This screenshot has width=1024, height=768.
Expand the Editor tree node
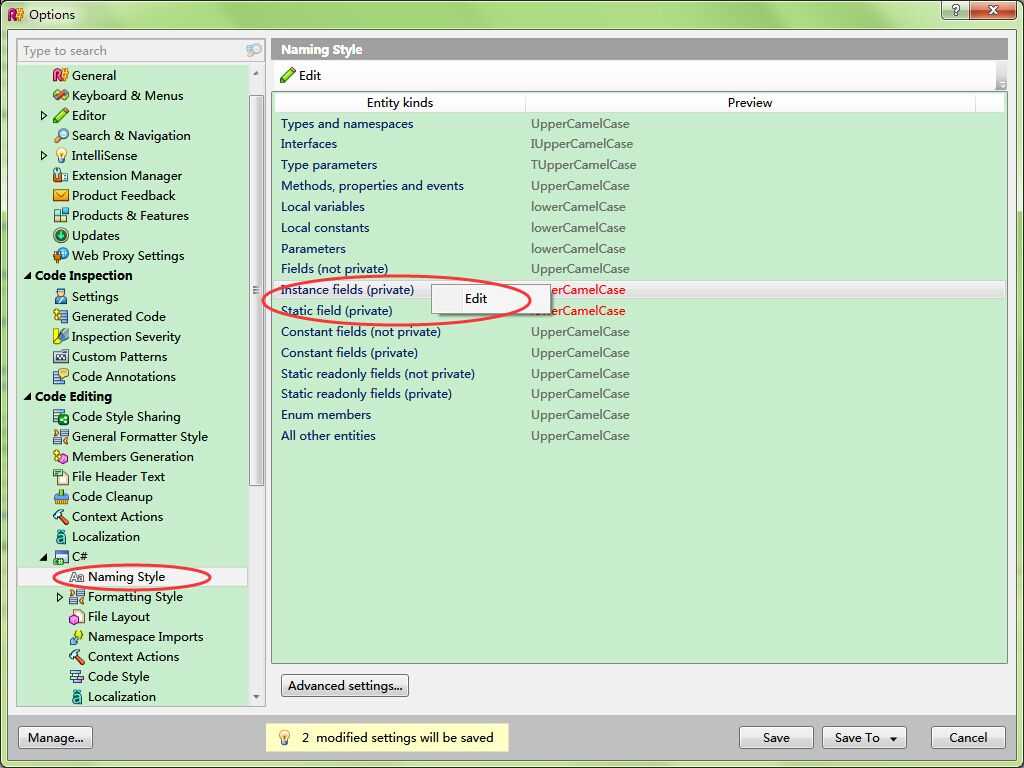[x=44, y=116]
